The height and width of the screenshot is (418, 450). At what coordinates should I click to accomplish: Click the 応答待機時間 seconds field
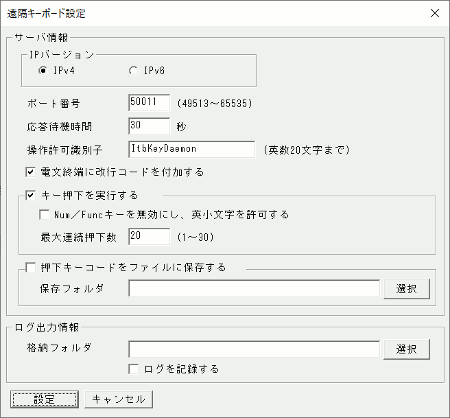click(149, 126)
